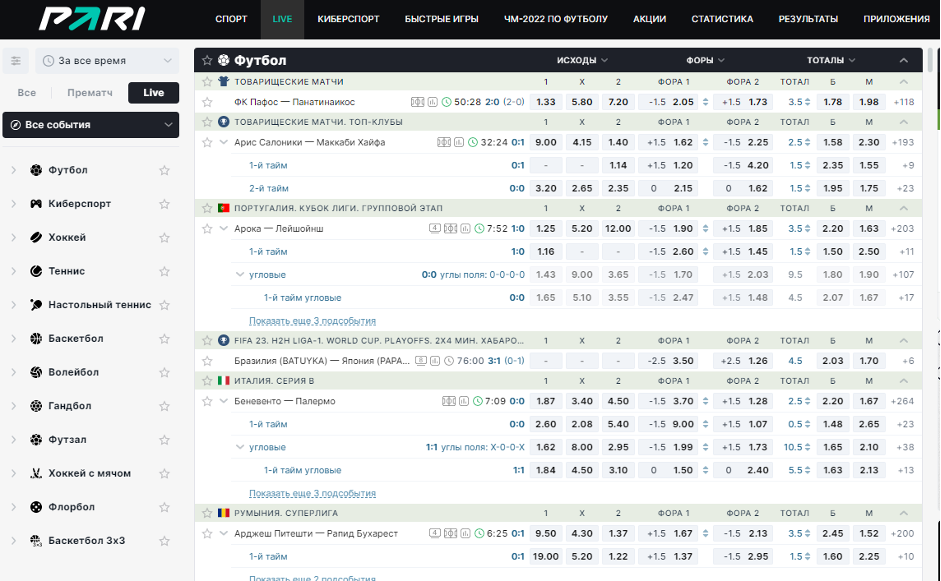The image size is (941, 581).
Task: Expand Хоккей in the sports list
Action: pyautogui.click(x=14, y=238)
